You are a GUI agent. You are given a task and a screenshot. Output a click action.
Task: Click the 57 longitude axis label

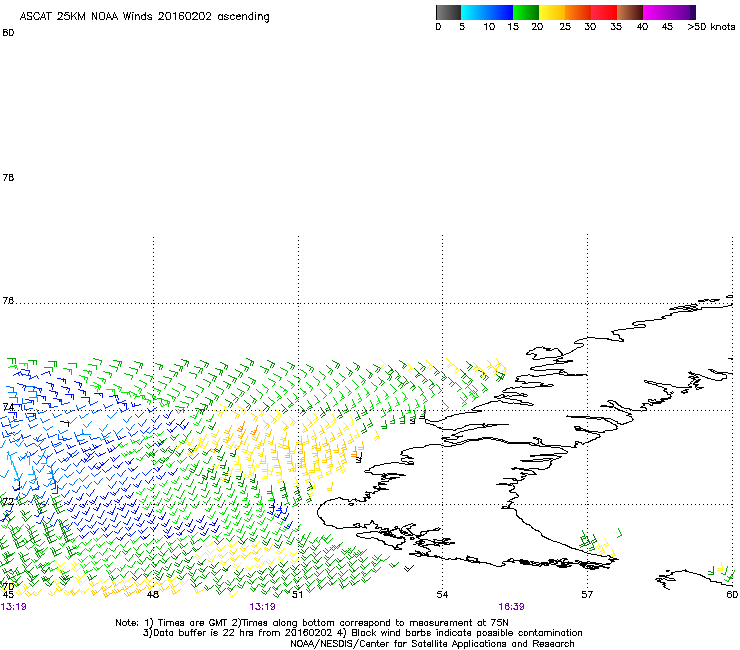pos(587,594)
